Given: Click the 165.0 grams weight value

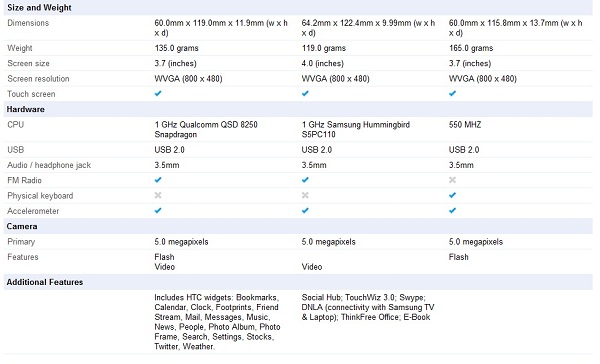Looking at the screenshot, I should tap(471, 48).
